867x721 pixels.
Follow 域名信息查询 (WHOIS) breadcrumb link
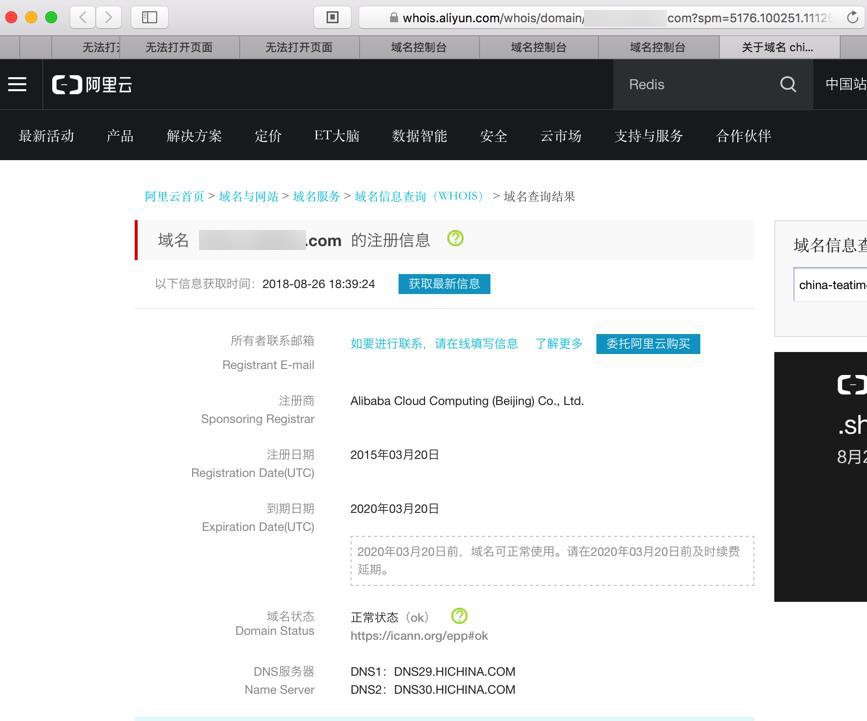pyautogui.click(x=421, y=196)
